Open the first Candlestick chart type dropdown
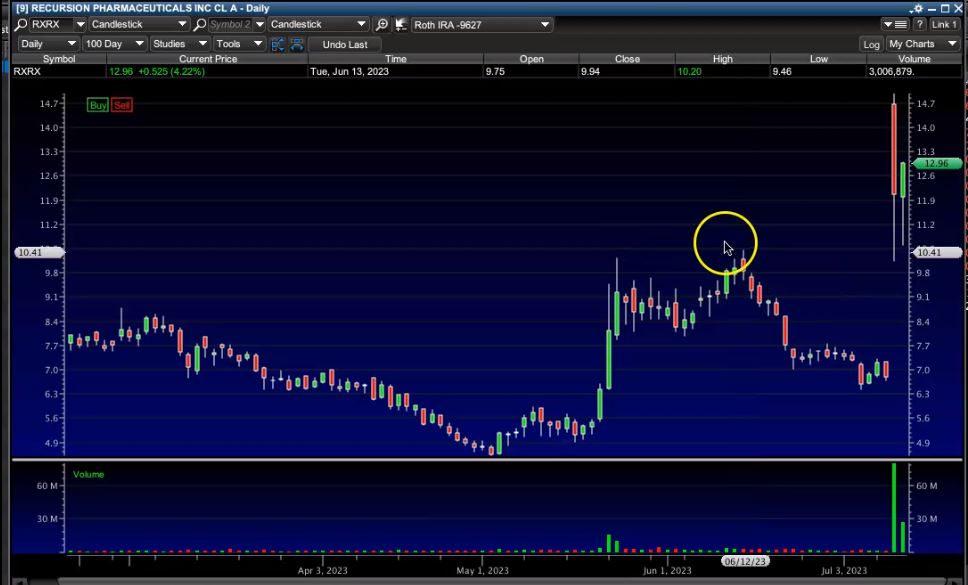The image size is (968, 585). [x=138, y=25]
